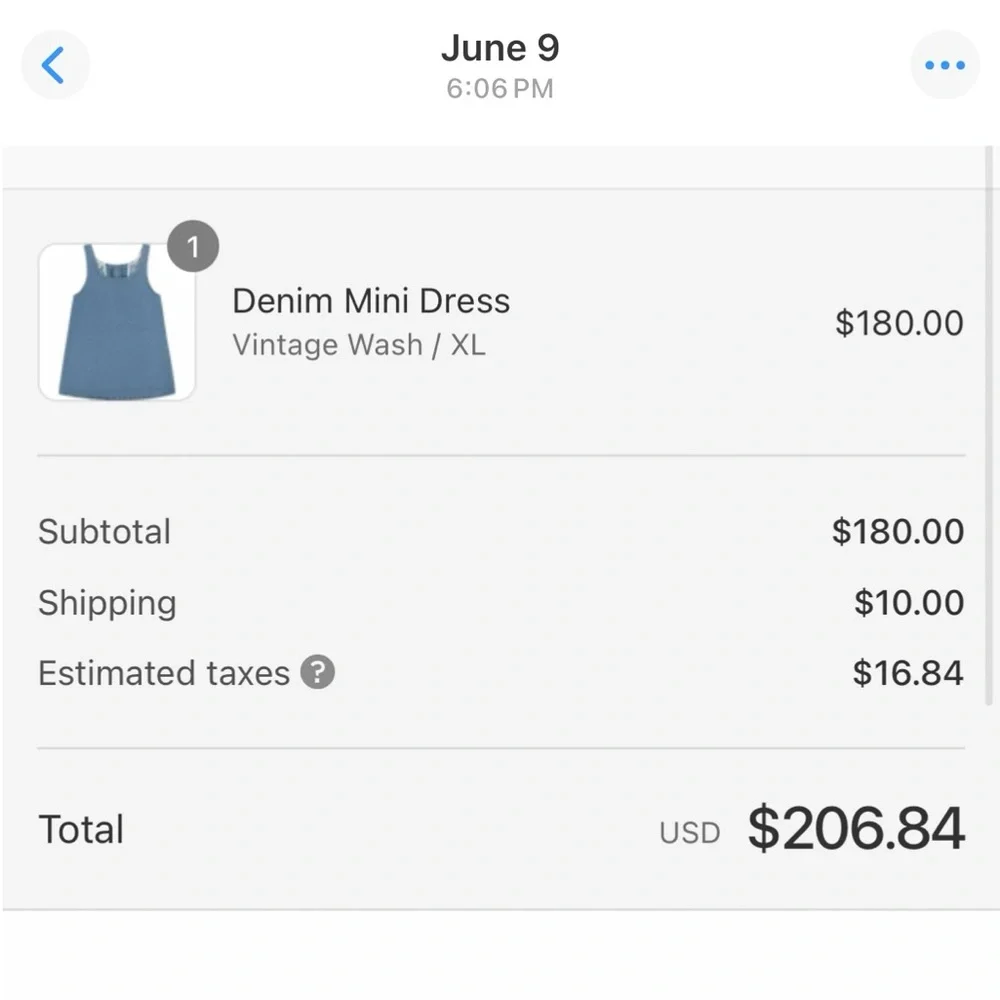Select the Shipping line item

tap(107, 603)
